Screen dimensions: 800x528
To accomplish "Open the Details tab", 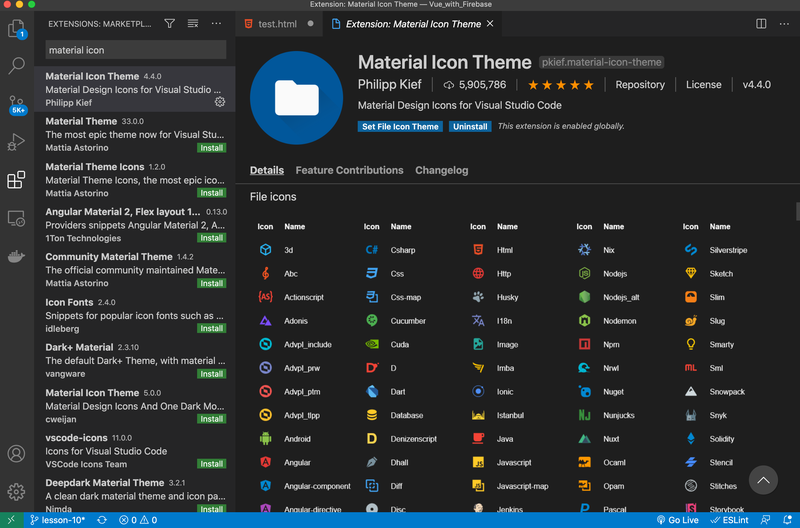I will tap(267, 170).
